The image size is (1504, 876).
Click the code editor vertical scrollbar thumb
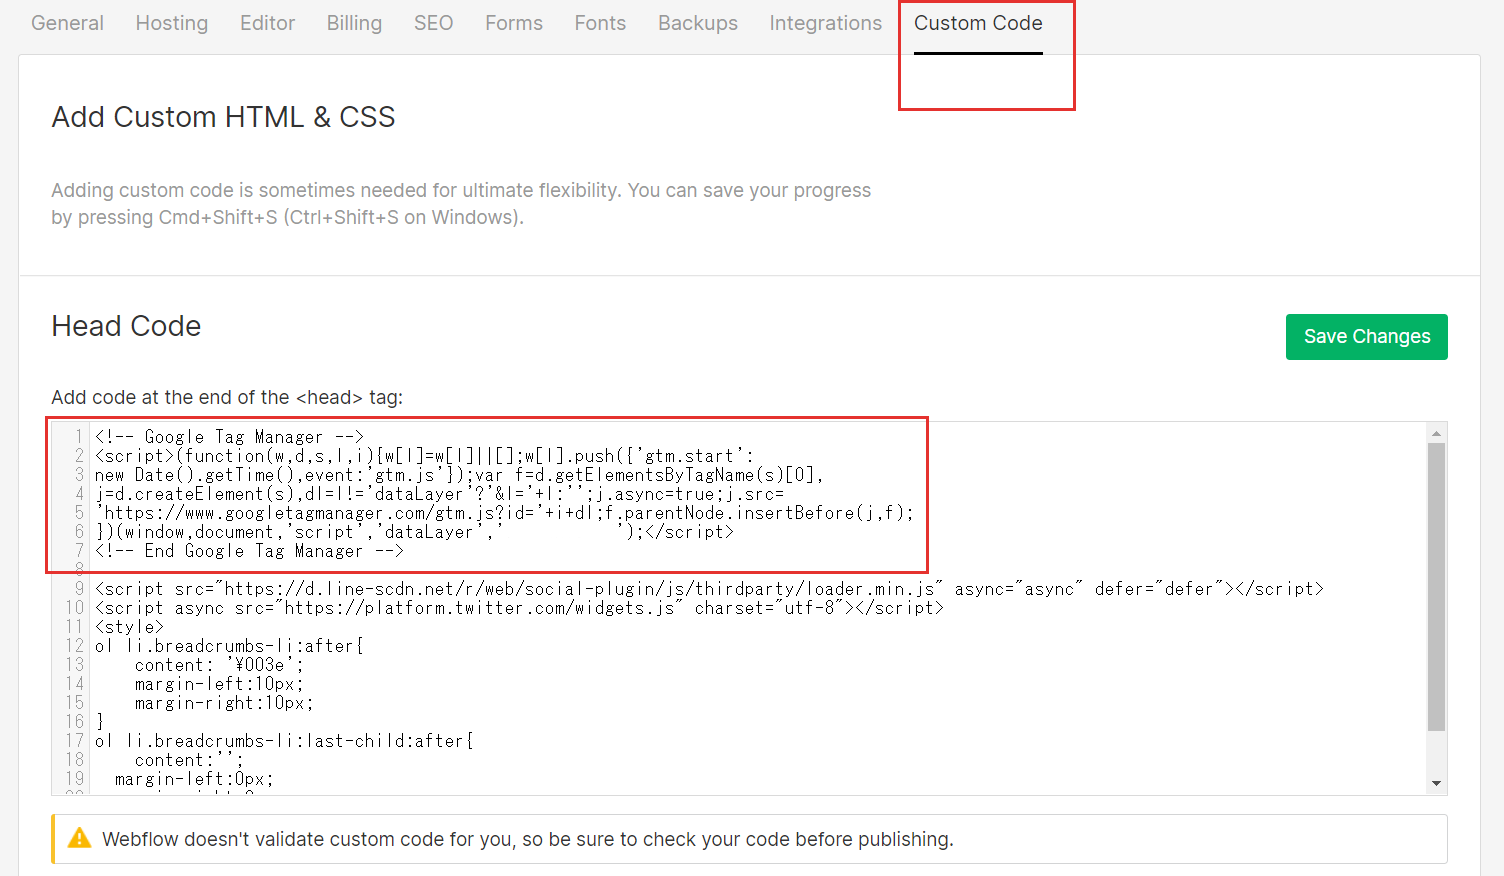(1437, 587)
